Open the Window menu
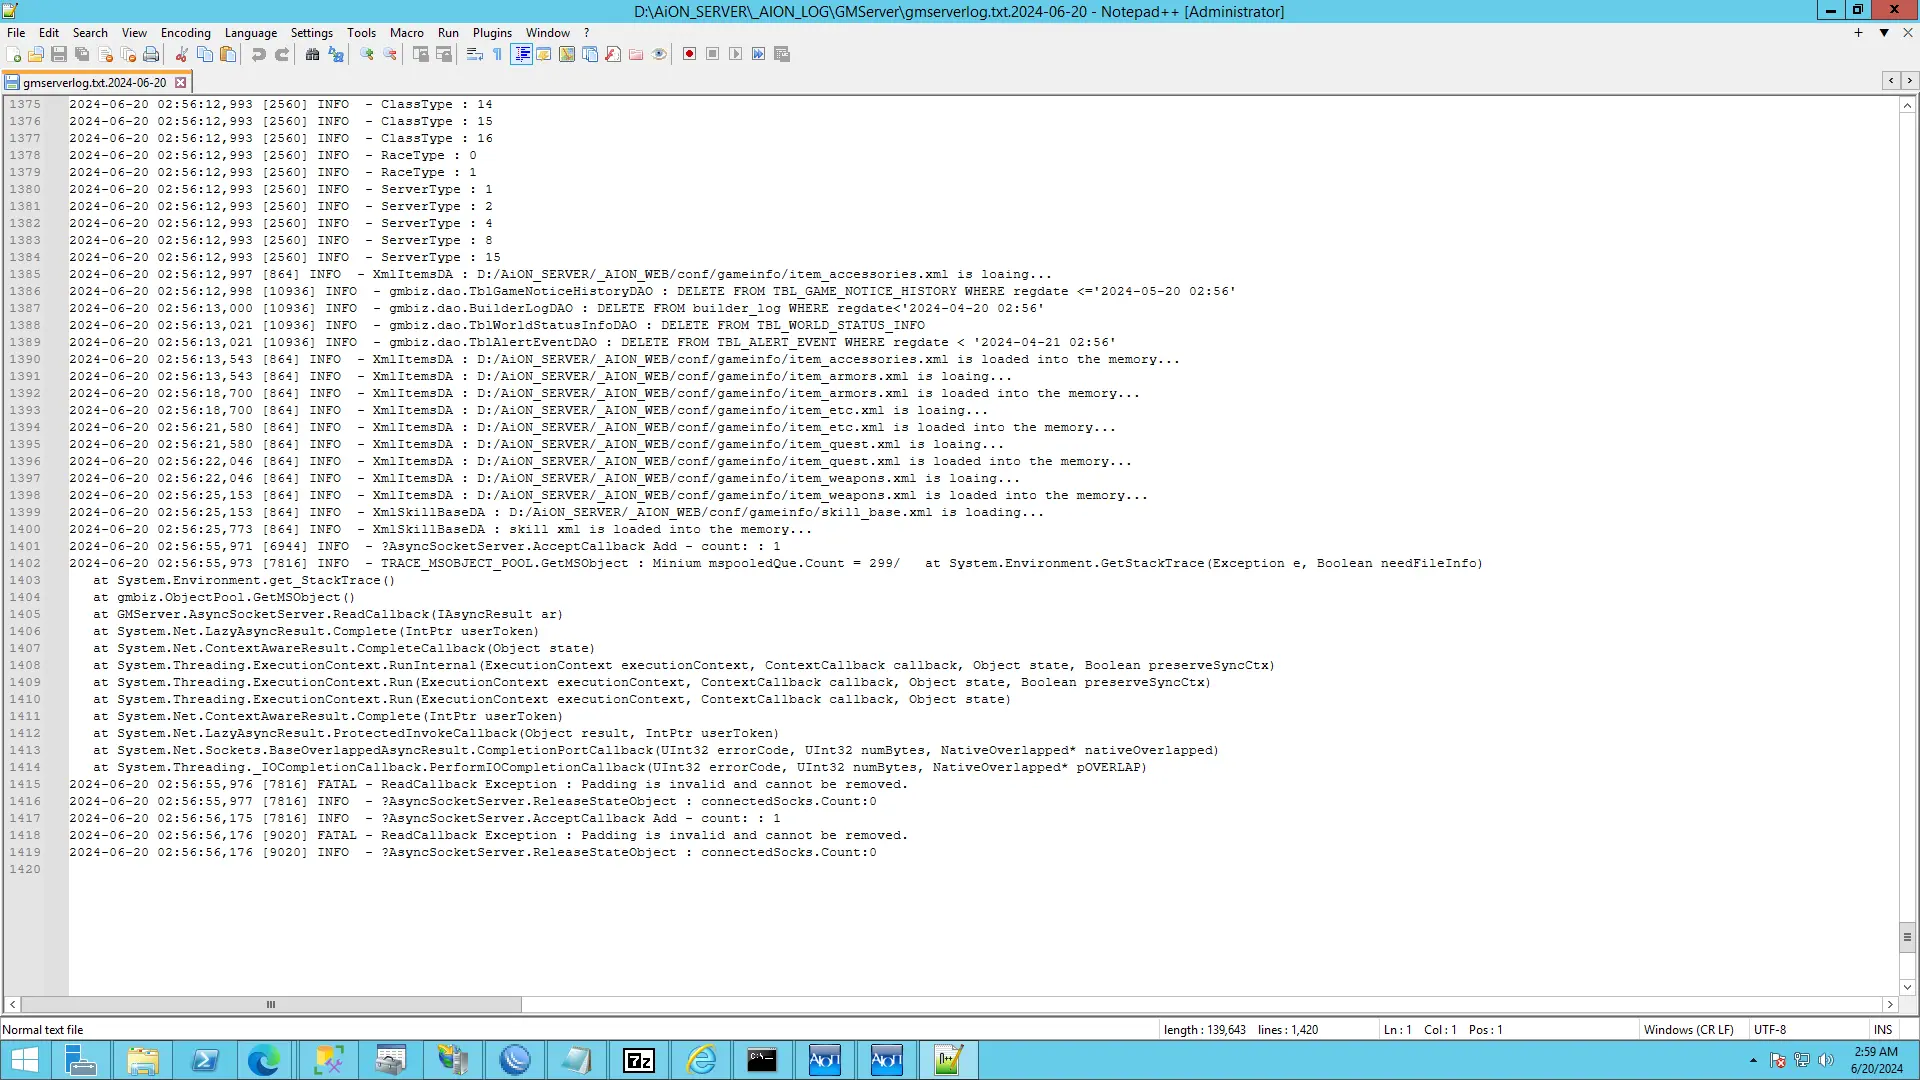1920x1080 pixels. click(548, 33)
